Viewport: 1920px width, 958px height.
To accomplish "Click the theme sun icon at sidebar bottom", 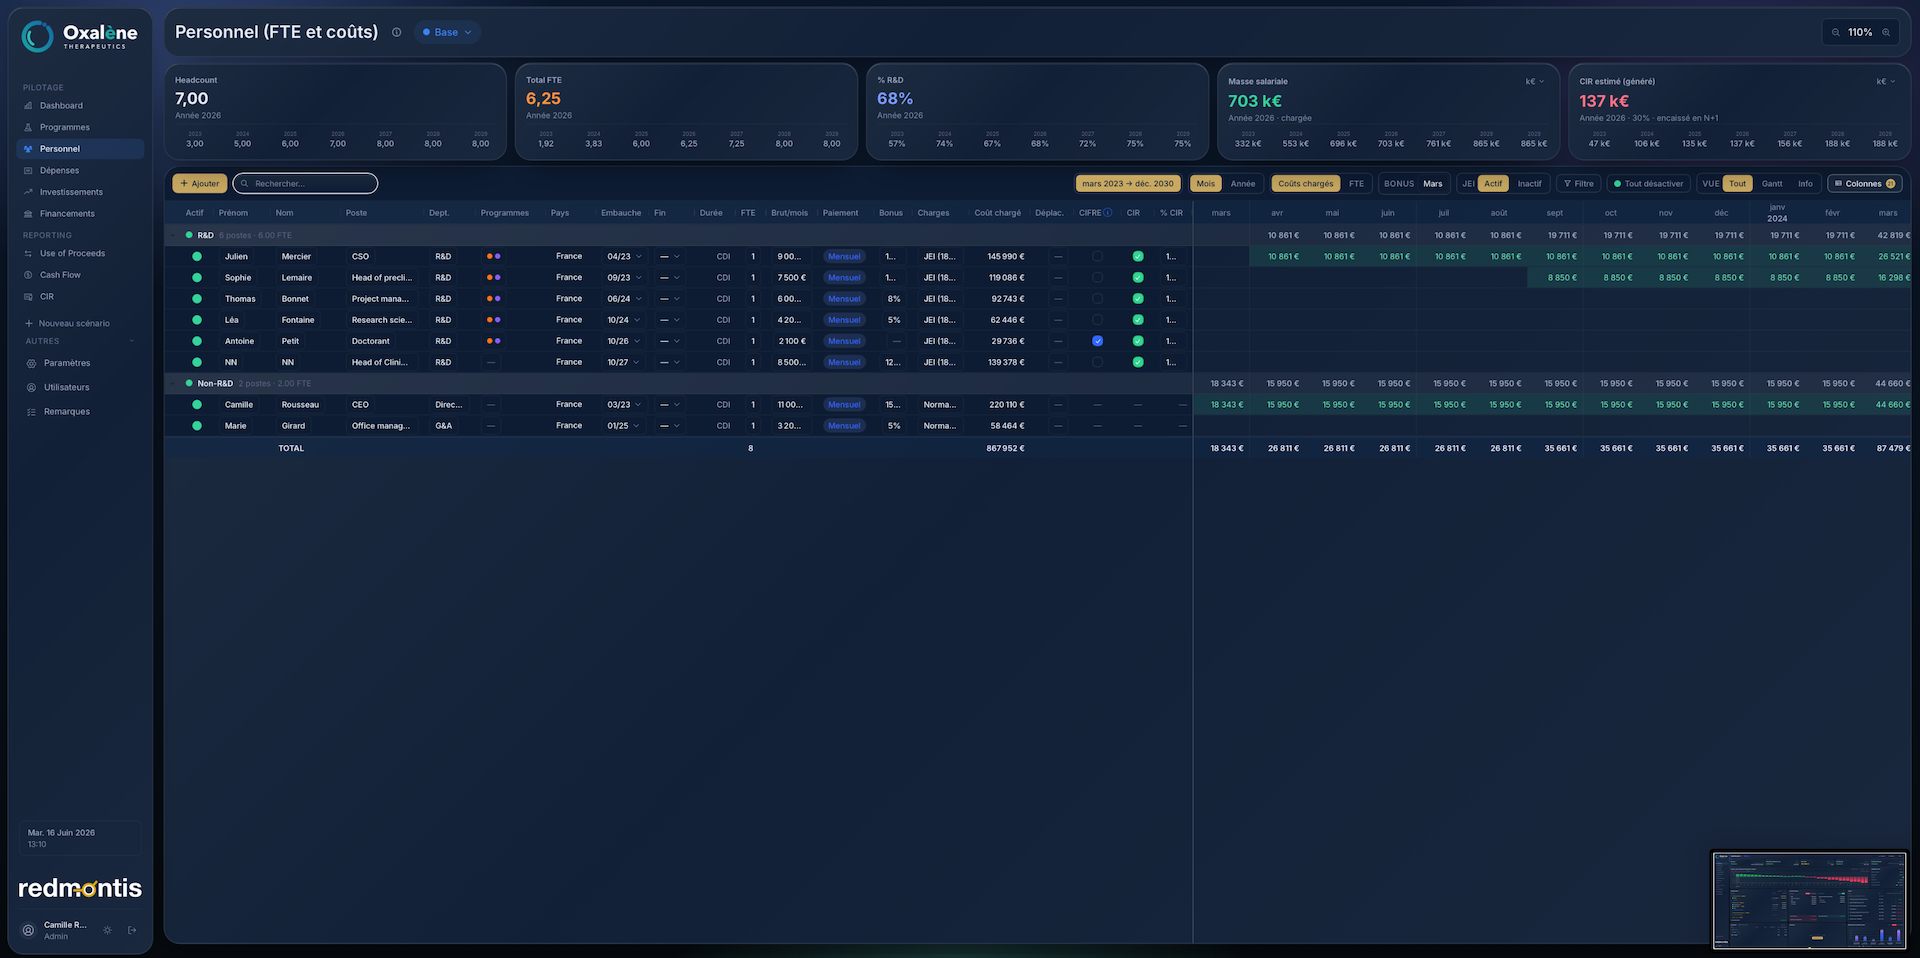I will (108, 930).
